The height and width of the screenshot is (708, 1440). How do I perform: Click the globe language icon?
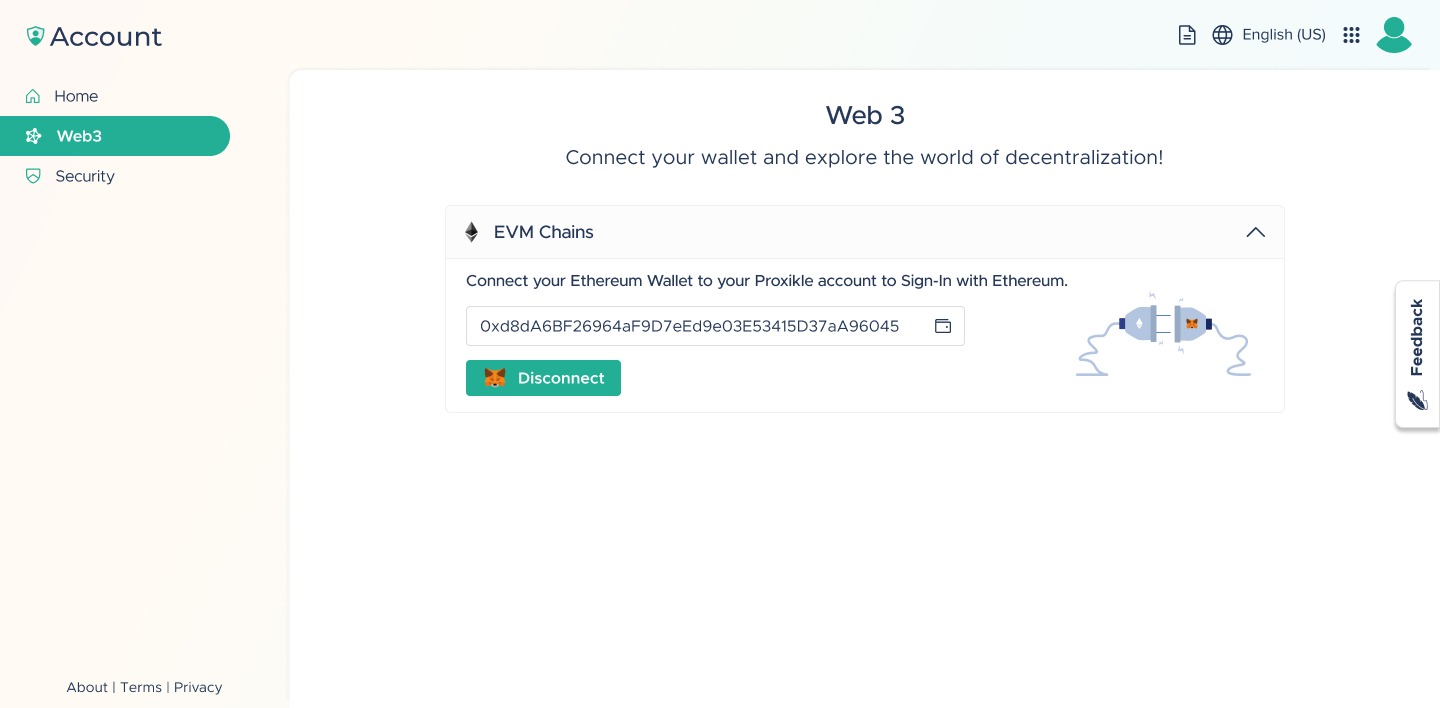(x=1222, y=35)
